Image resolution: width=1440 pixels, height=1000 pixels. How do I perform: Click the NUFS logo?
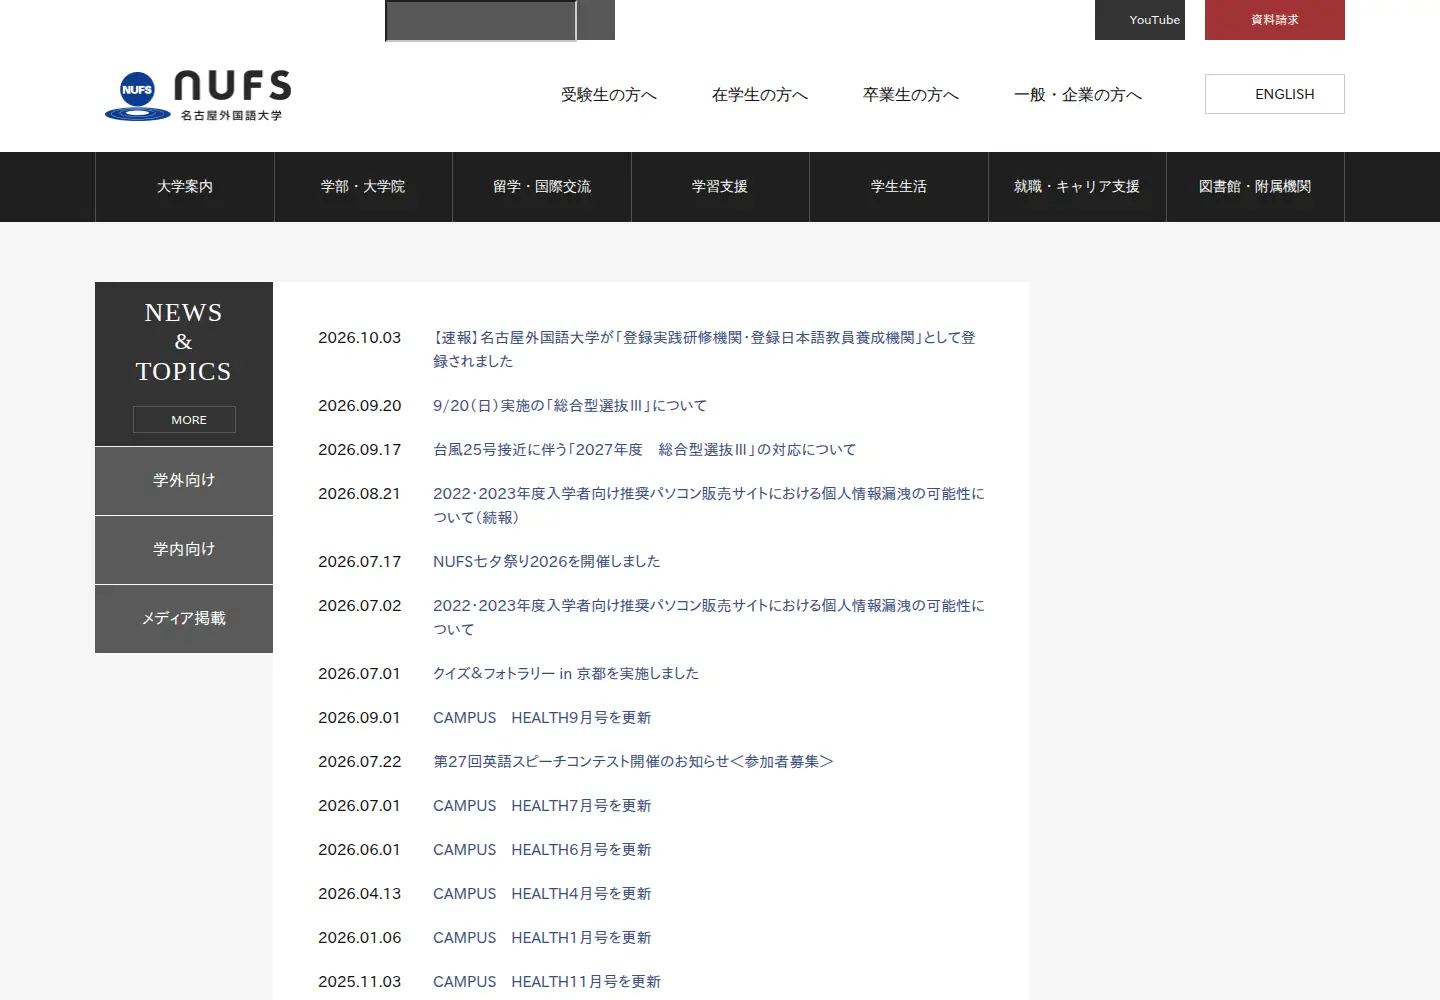tap(198, 96)
